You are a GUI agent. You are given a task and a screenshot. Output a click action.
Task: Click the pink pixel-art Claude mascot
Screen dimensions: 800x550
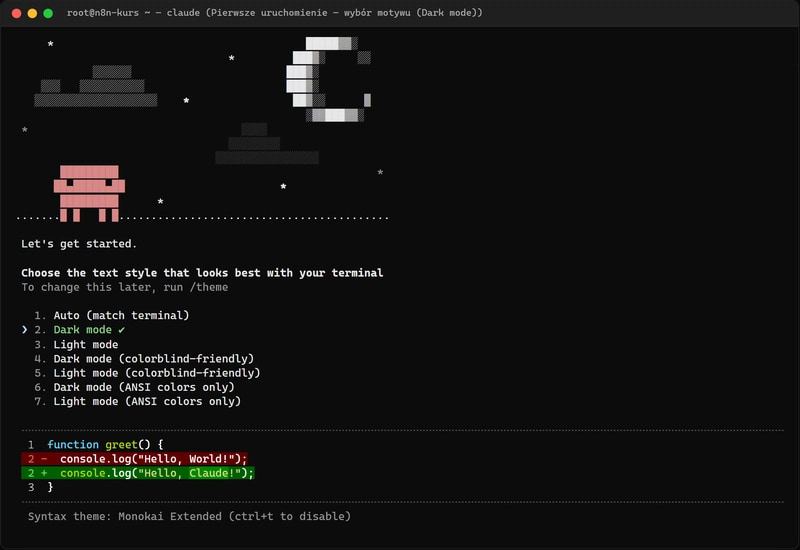click(x=89, y=193)
